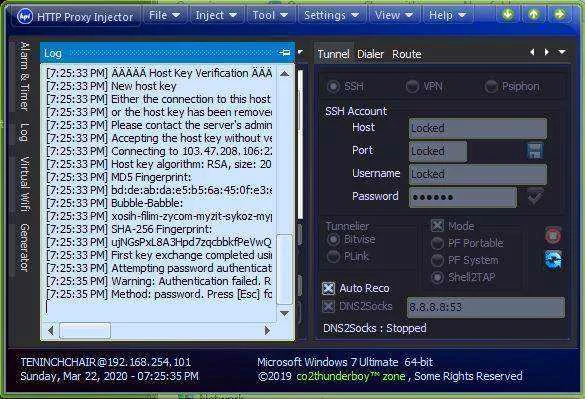Open the Help menu dropdown
Screen dimensions: 585x399
(447, 15)
